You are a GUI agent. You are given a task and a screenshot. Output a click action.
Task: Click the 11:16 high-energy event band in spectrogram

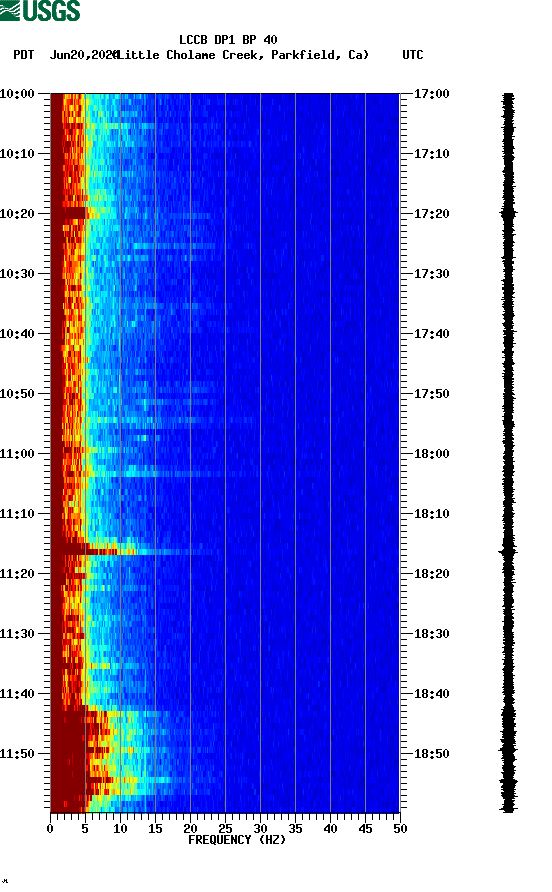137,550
